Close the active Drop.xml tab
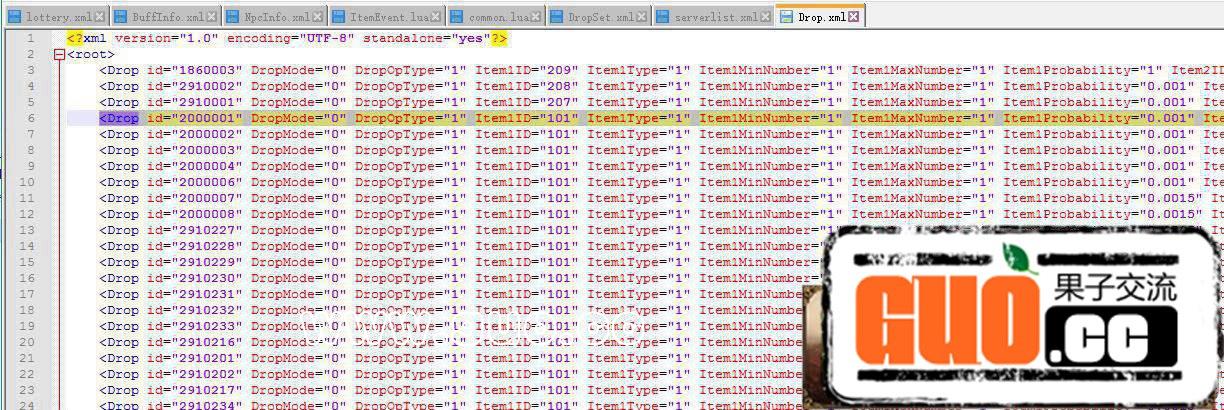The height and width of the screenshot is (410, 1224). point(854,17)
